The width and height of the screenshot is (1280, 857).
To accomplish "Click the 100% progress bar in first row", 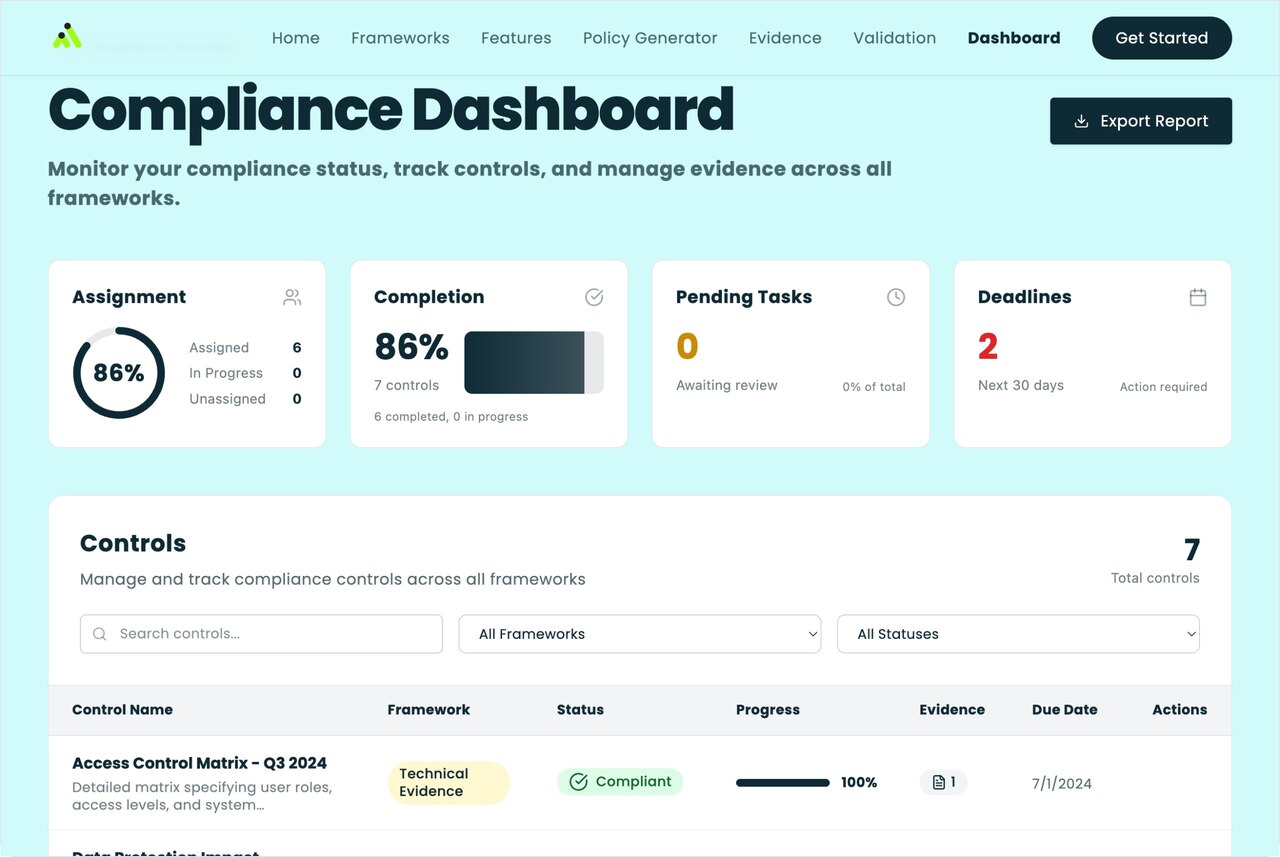I will 782,783.
